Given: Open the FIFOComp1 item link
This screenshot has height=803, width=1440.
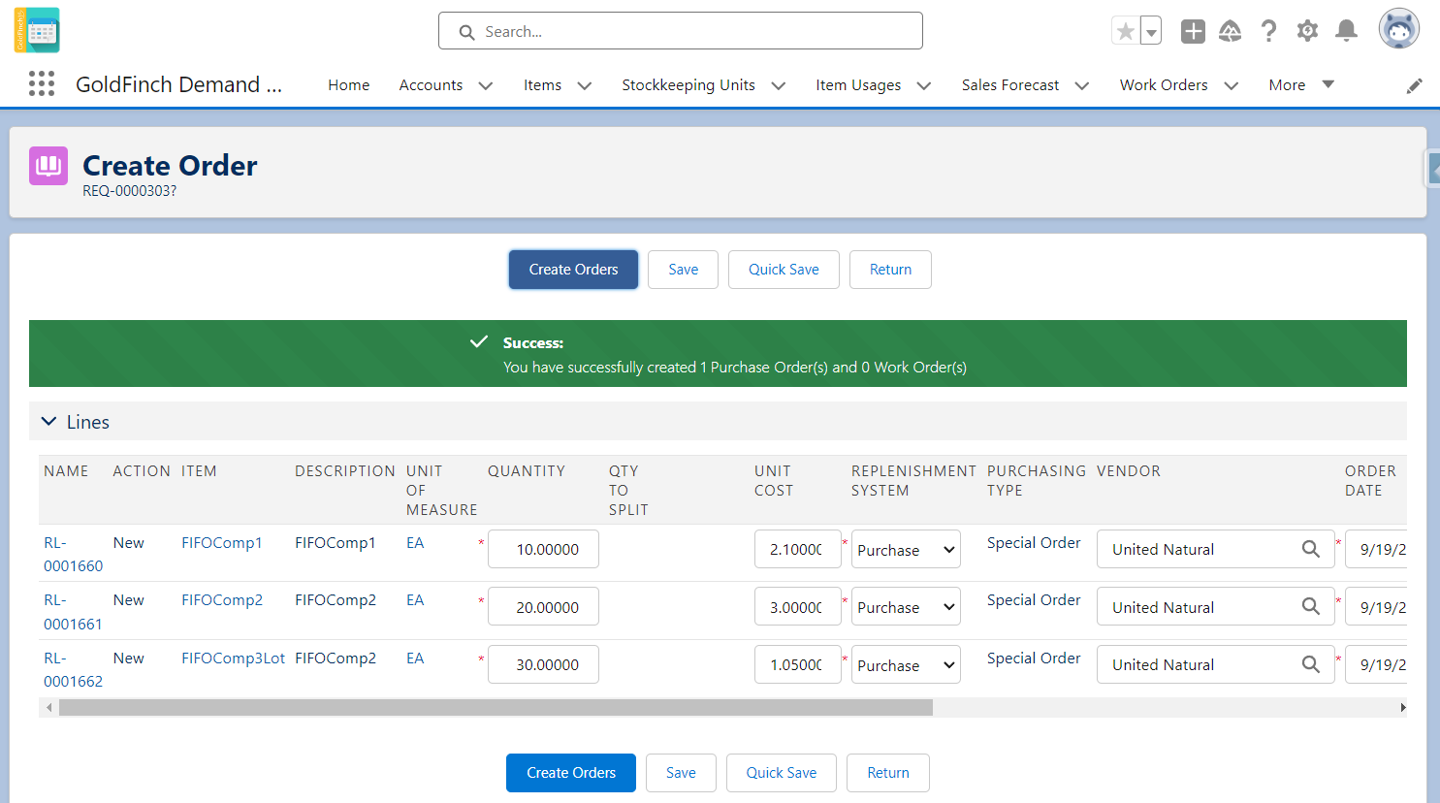Looking at the screenshot, I should 222,543.
